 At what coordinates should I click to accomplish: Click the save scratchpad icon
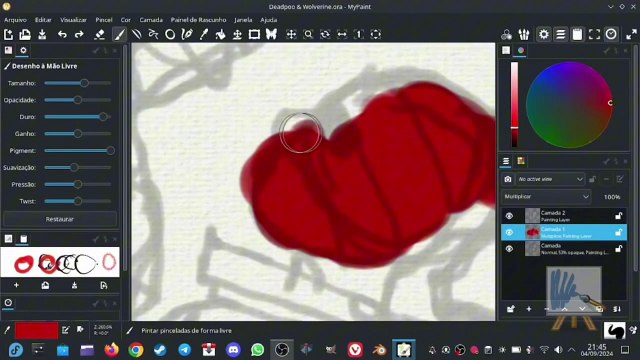74,285
